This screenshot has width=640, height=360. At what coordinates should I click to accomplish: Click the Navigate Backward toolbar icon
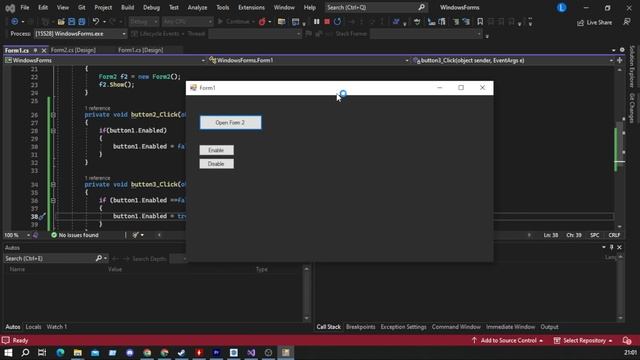[x=15, y=22]
